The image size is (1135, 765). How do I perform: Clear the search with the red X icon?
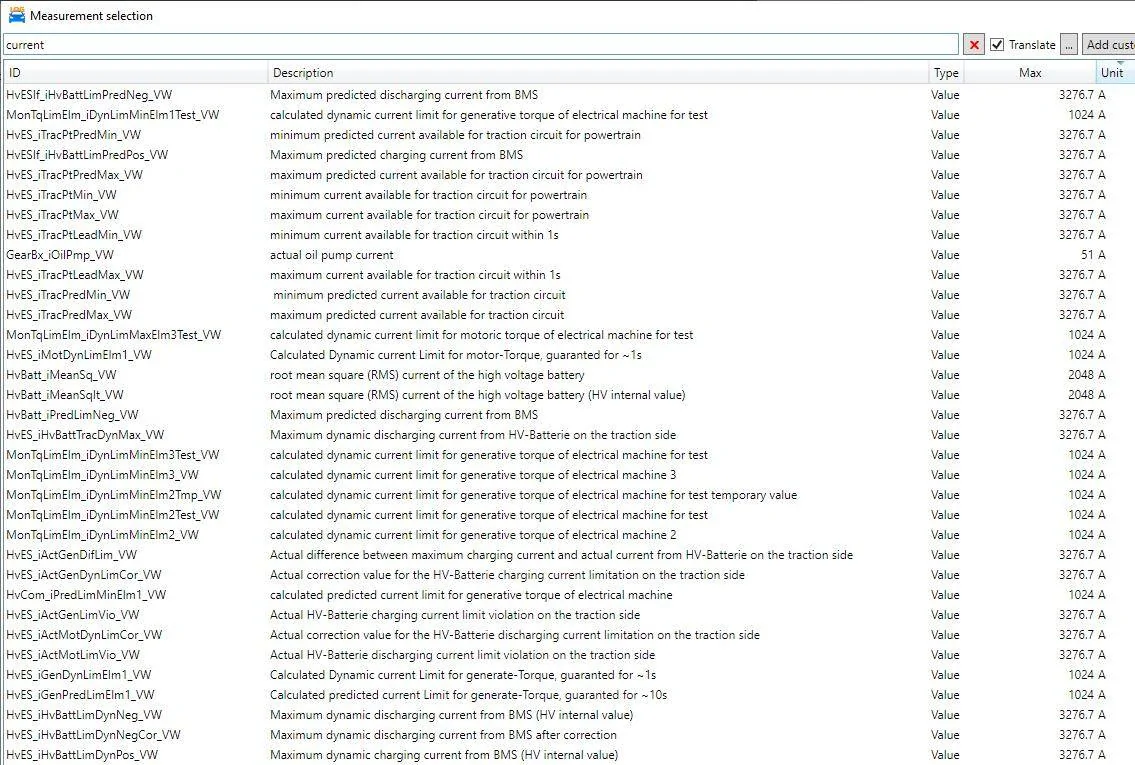click(974, 45)
